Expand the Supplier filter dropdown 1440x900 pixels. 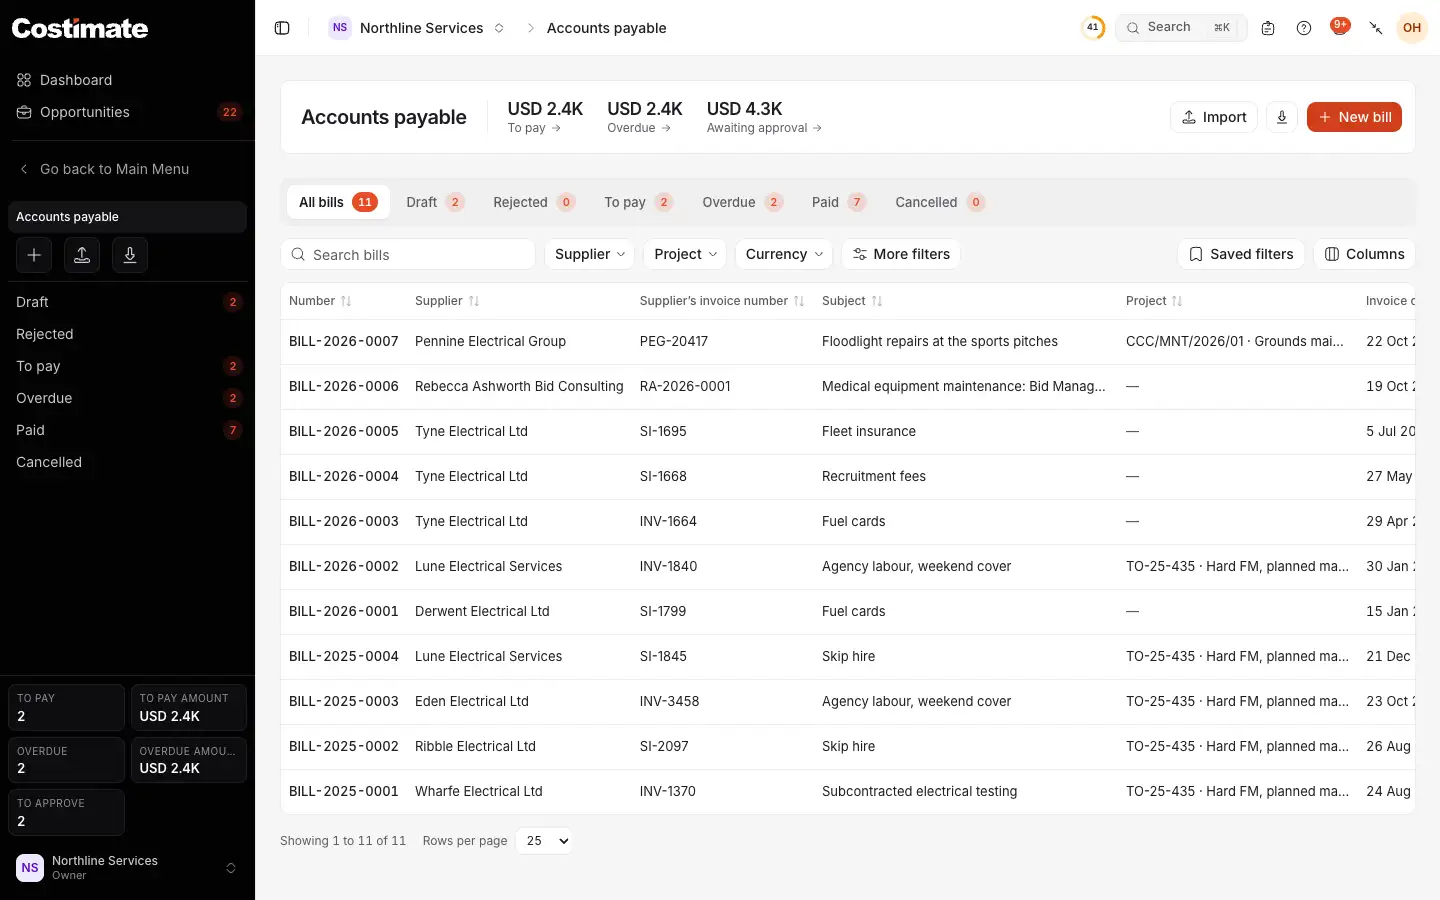point(590,254)
